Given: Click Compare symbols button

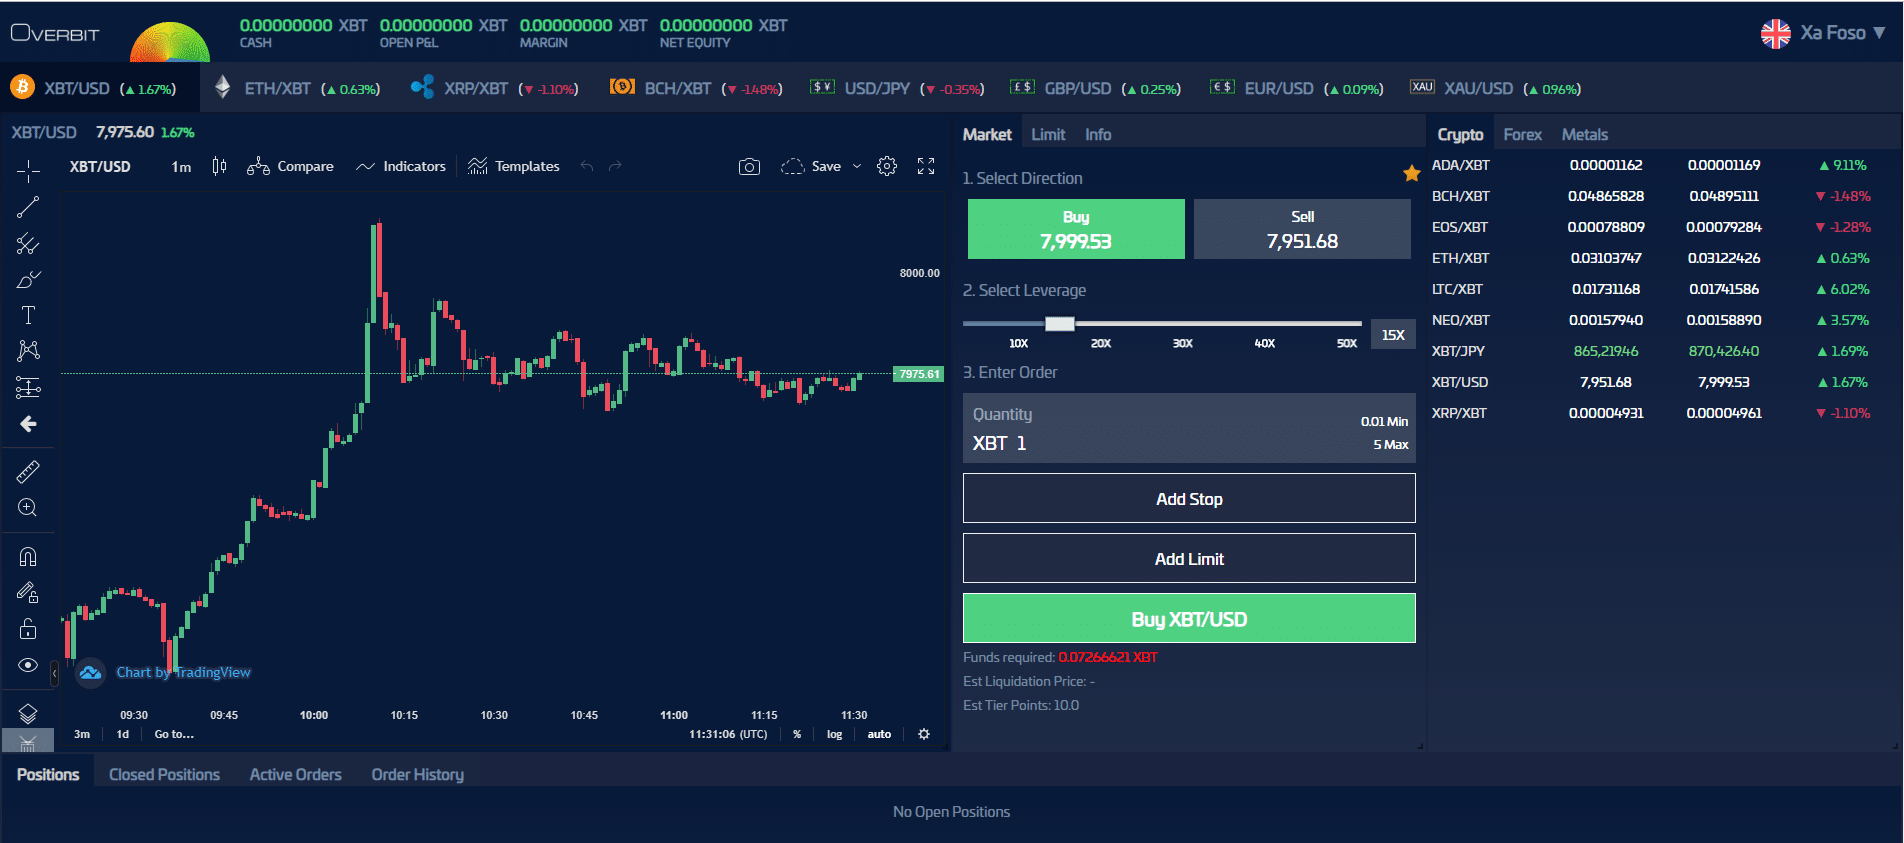Looking at the screenshot, I should [x=291, y=166].
